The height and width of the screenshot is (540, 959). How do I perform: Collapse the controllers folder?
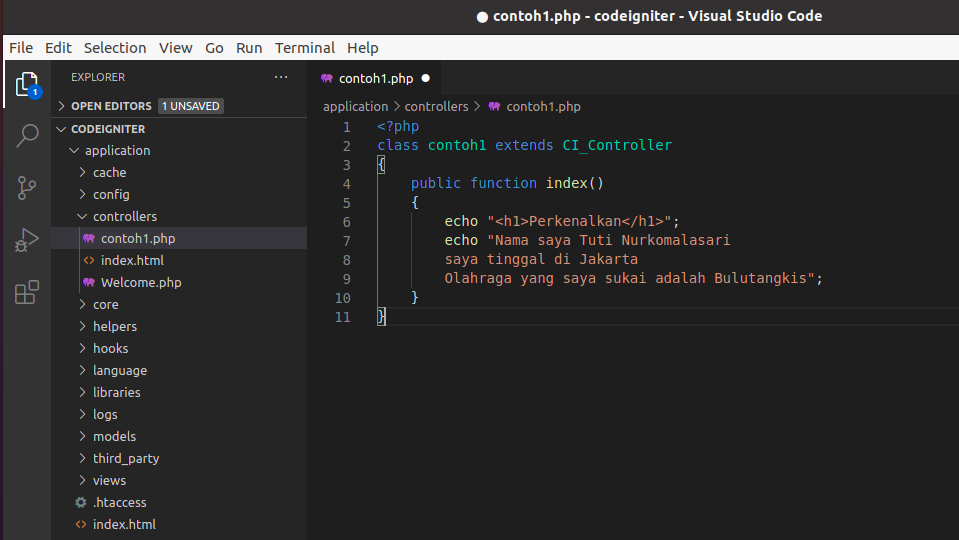pos(83,216)
